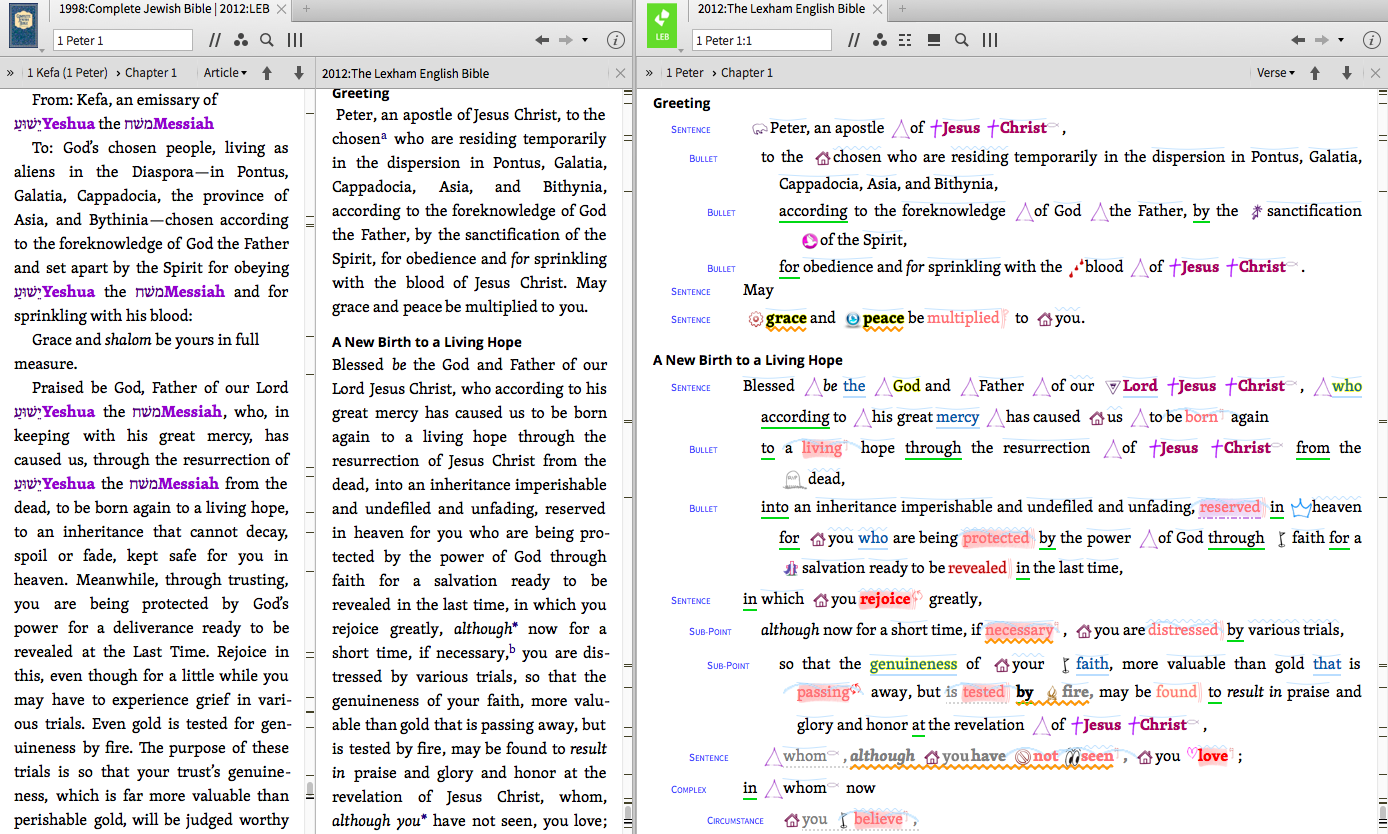Image resolution: width=1388 pixels, height=834 pixels.
Task: Open the green LEB resource panel menu
Action: [661, 27]
